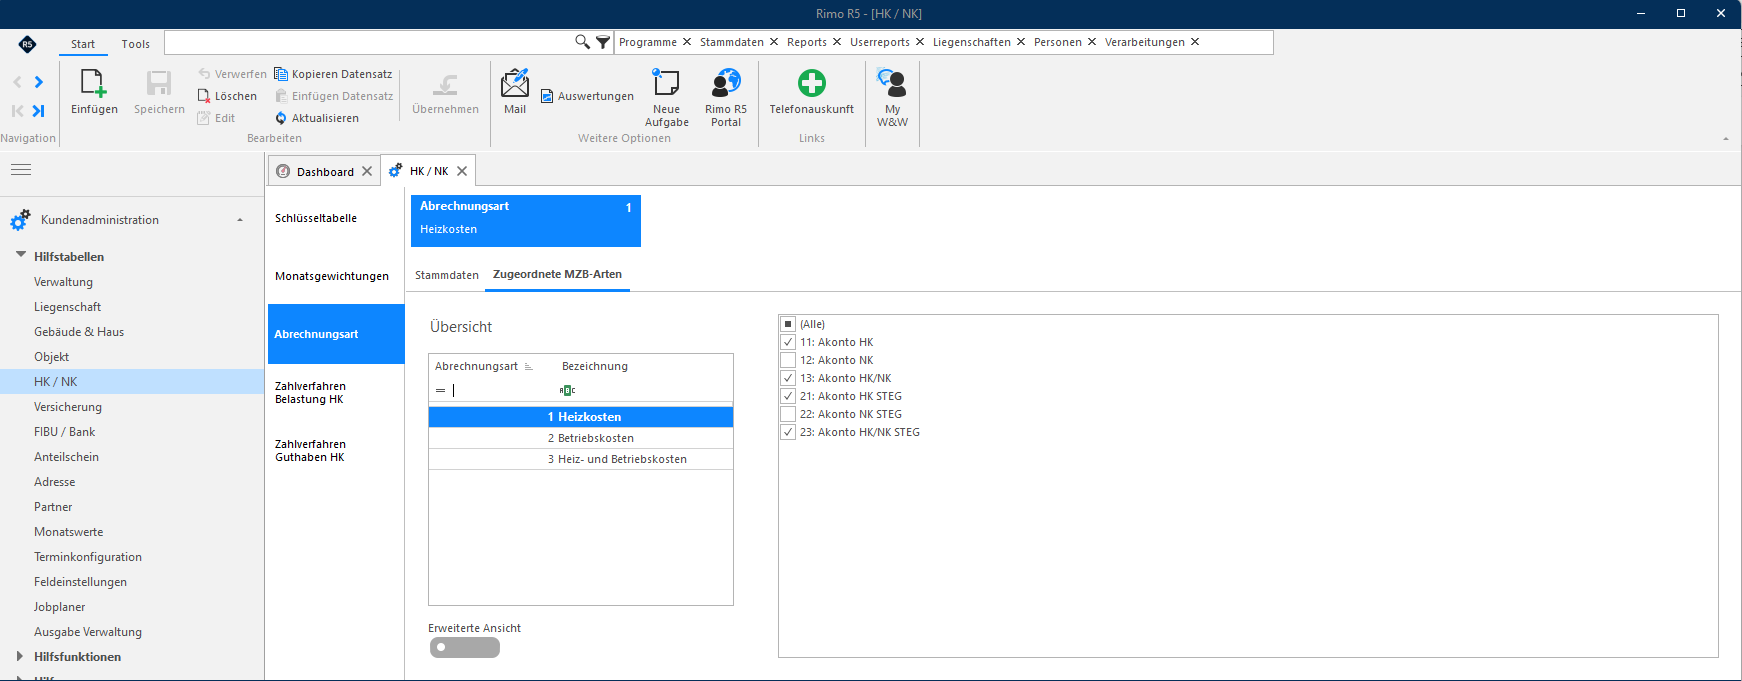Open the Abrechnungsart filter operator selector
The image size is (1742, 681).
[440, 390]
